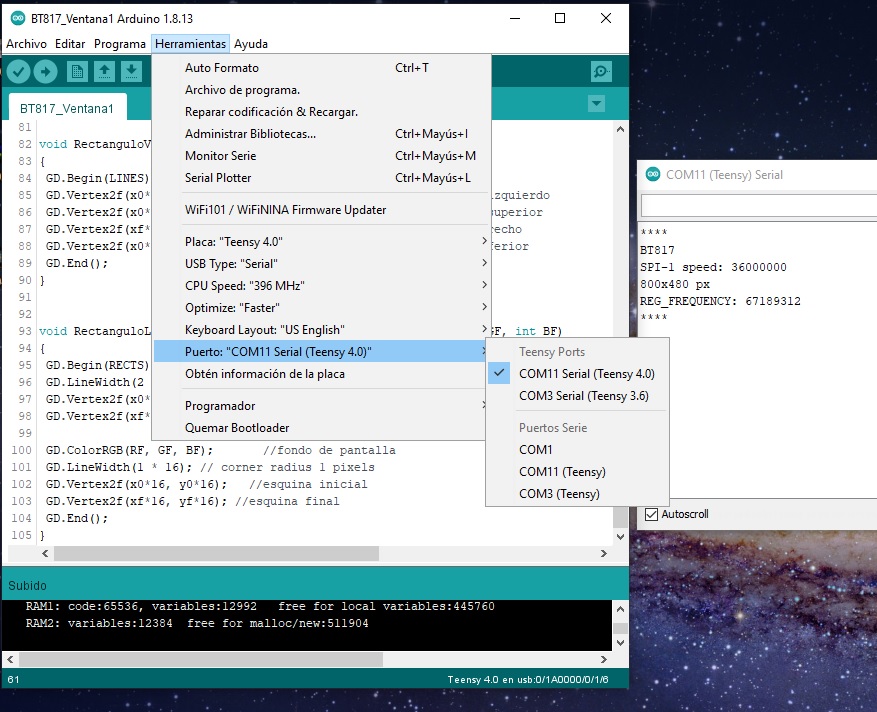Click the "Subido" upload status message
877x712 pixels.
(x=27, y=586)
